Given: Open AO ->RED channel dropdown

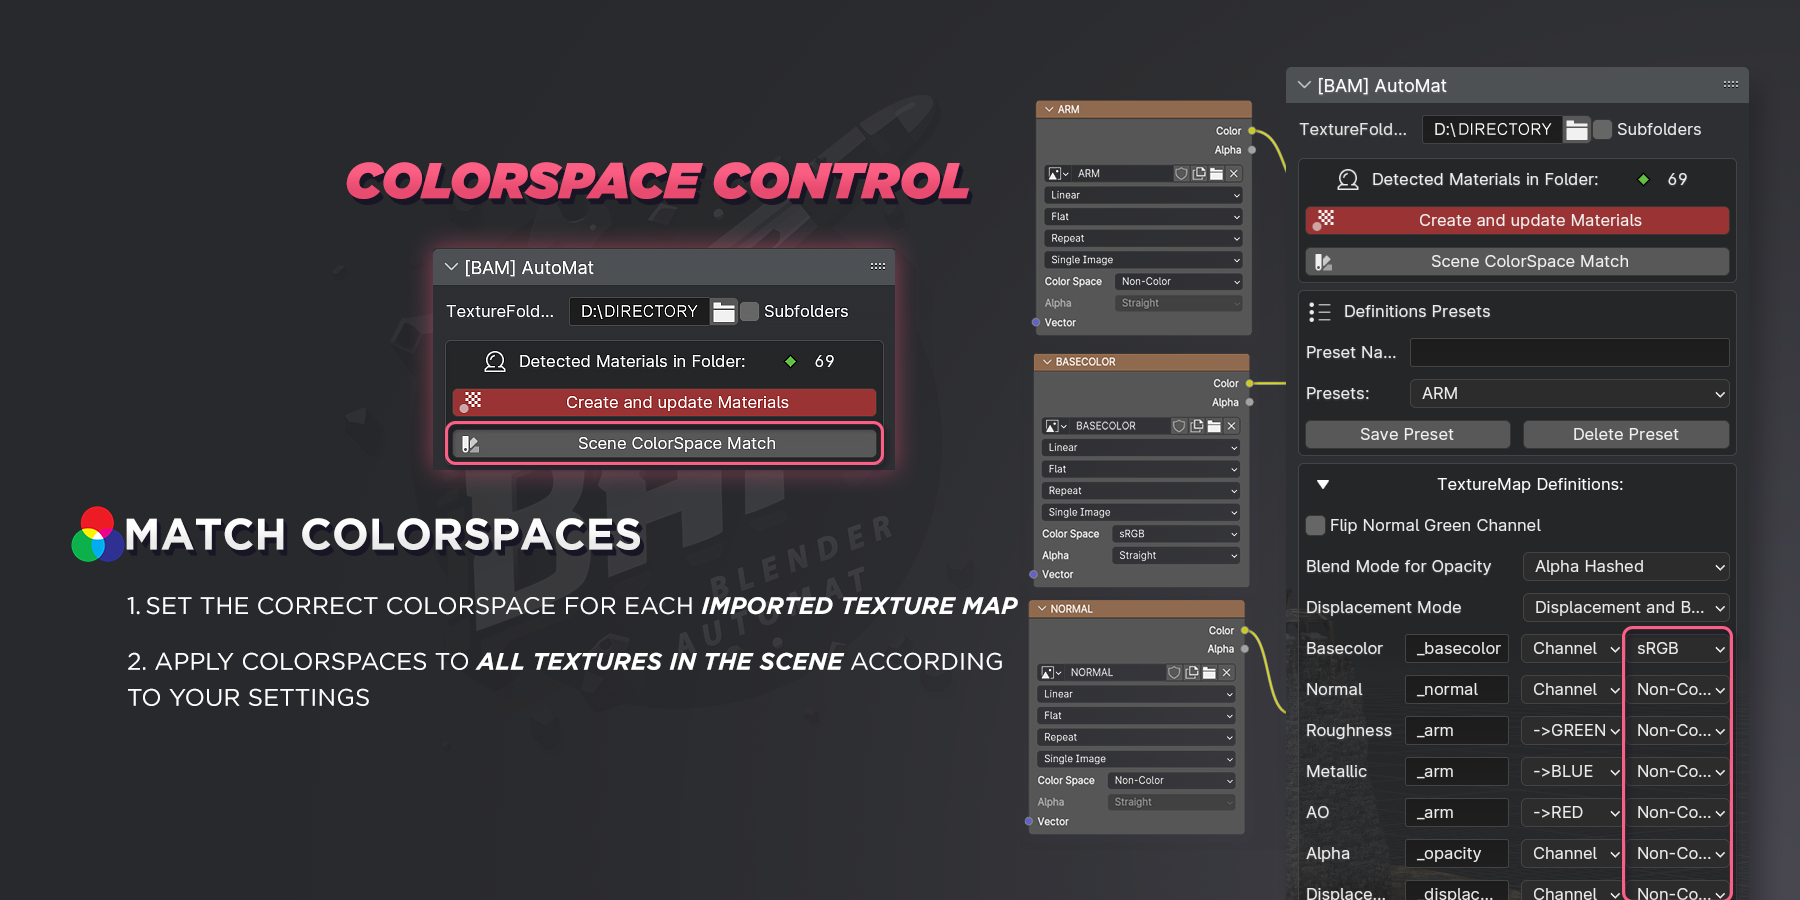Looking at the screenshot, I should tap(1571, 813).
